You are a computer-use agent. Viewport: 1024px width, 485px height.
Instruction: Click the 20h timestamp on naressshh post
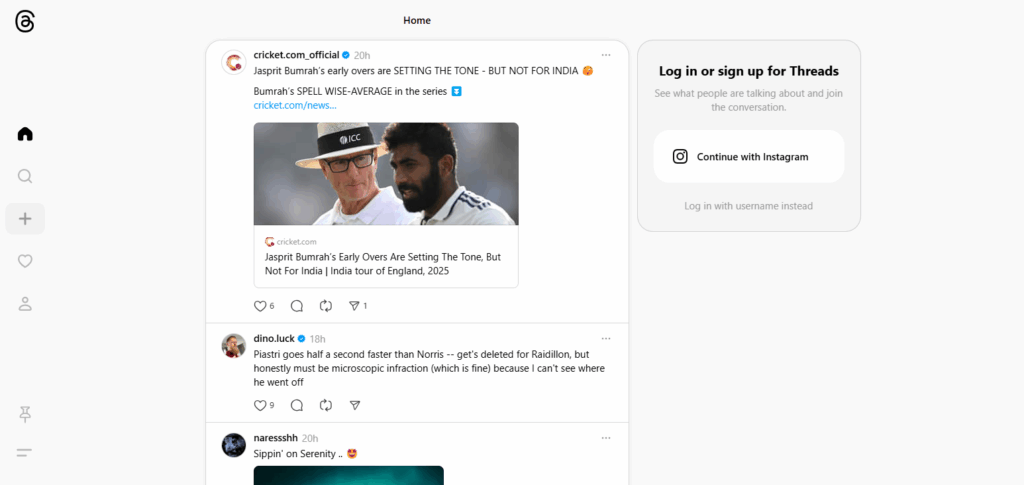point(310,438)
